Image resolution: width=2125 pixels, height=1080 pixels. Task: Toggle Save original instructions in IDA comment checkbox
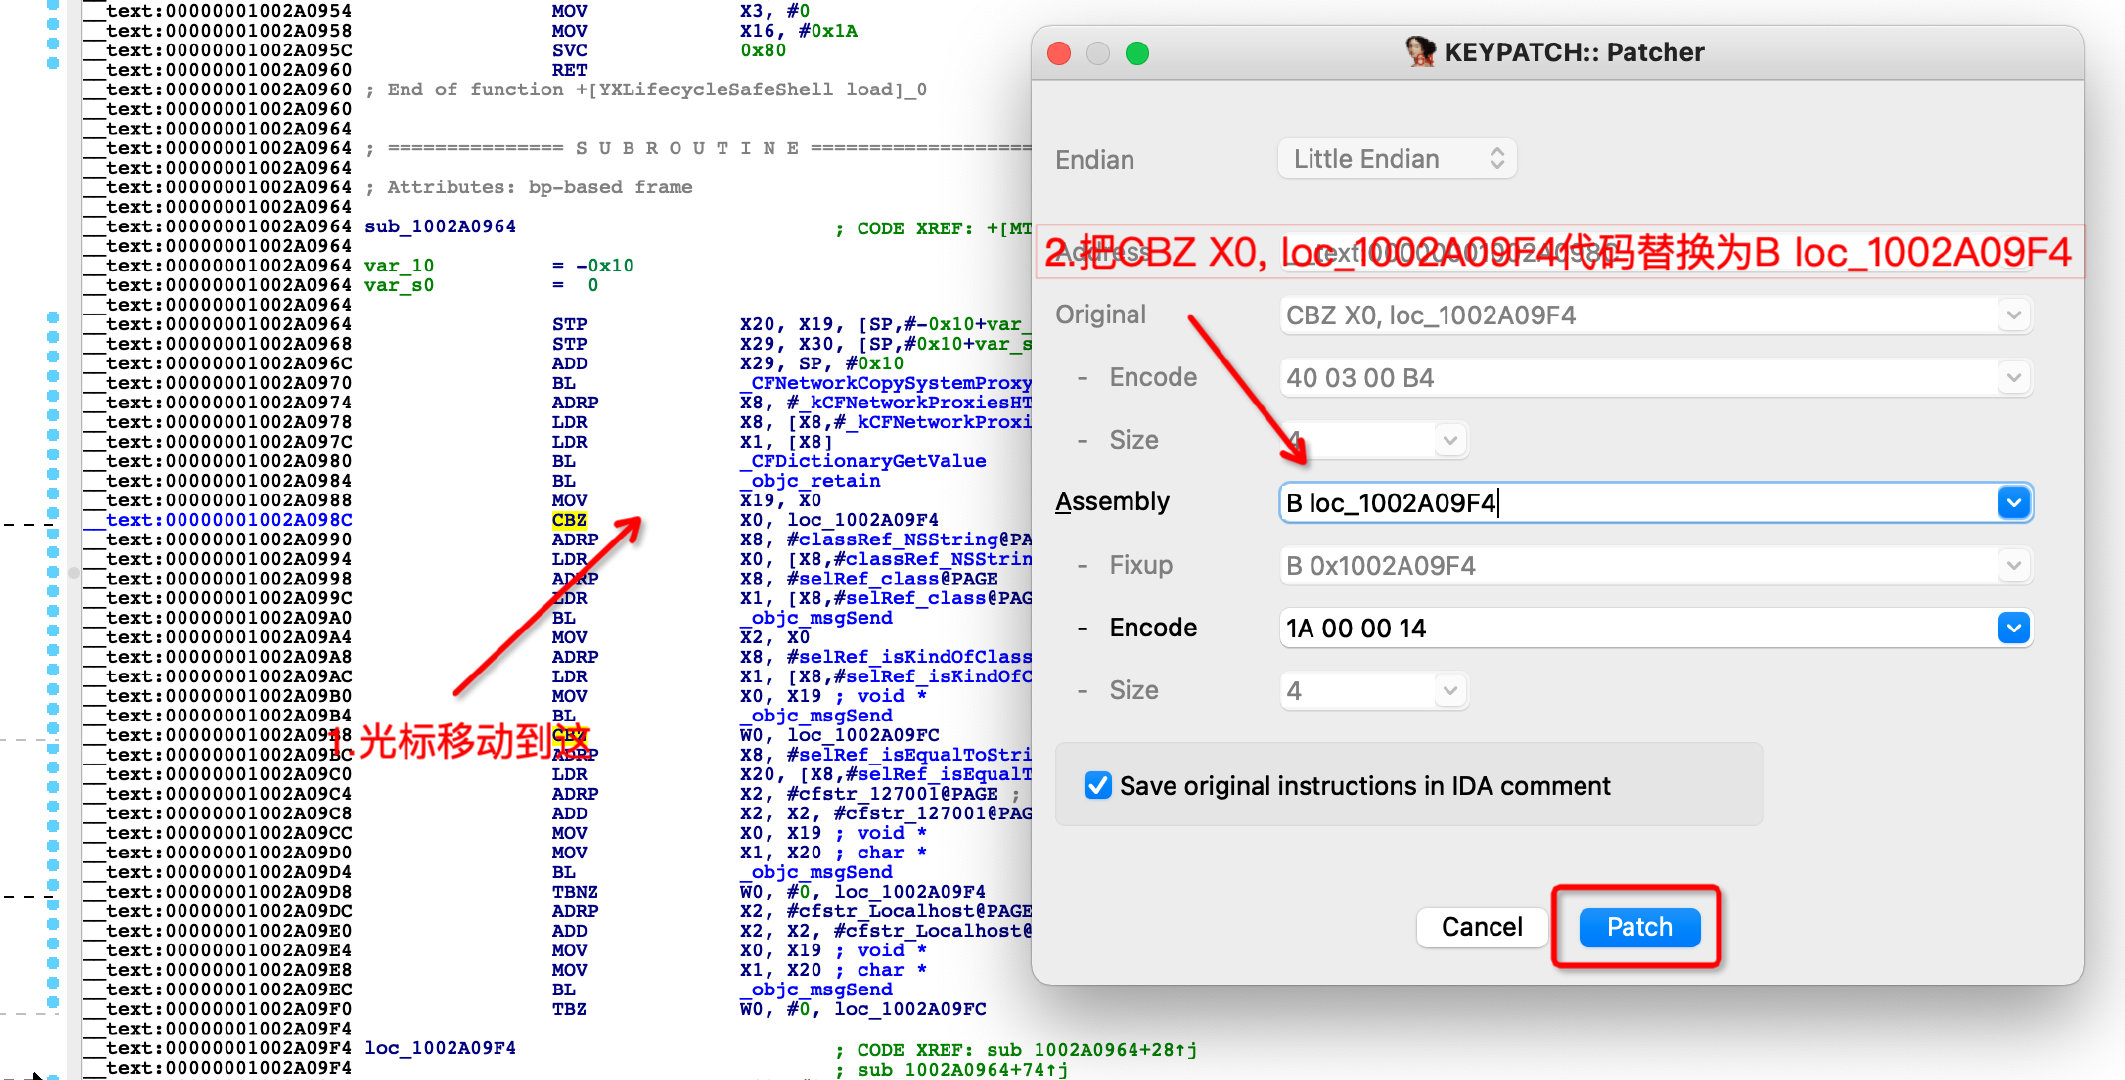click(x=1098, y=786)
